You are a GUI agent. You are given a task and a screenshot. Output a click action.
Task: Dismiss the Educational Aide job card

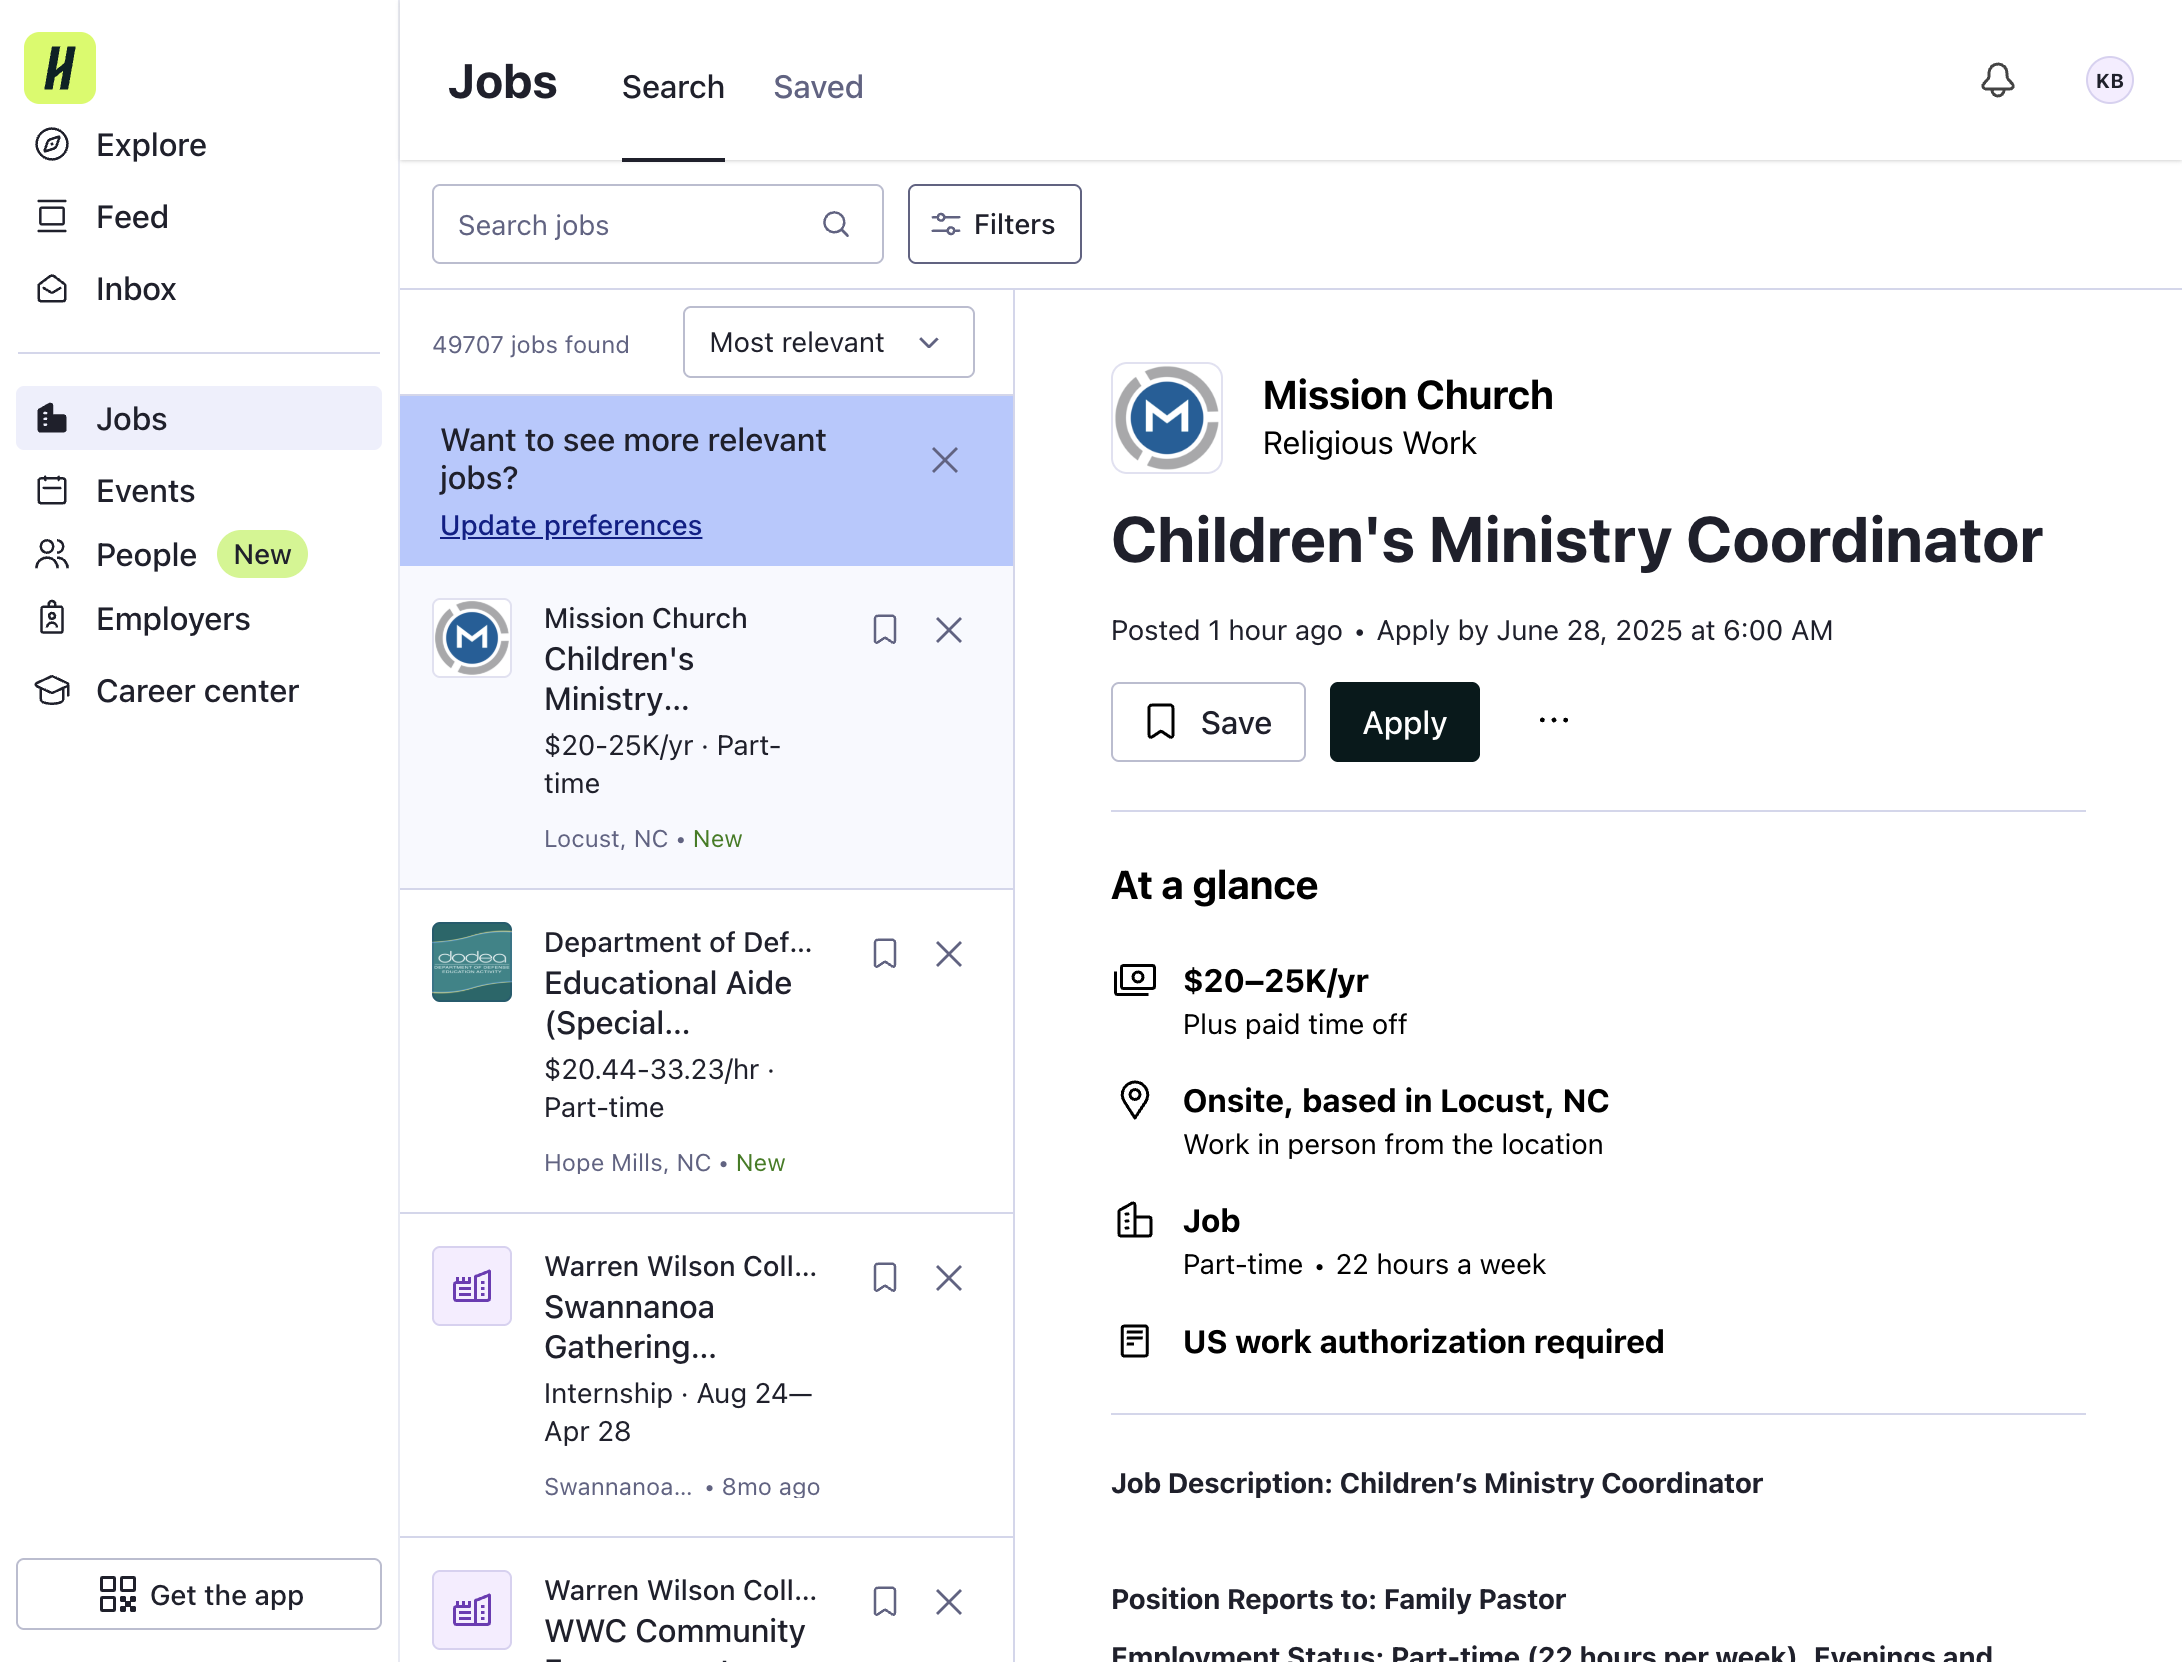click(949, 954)
